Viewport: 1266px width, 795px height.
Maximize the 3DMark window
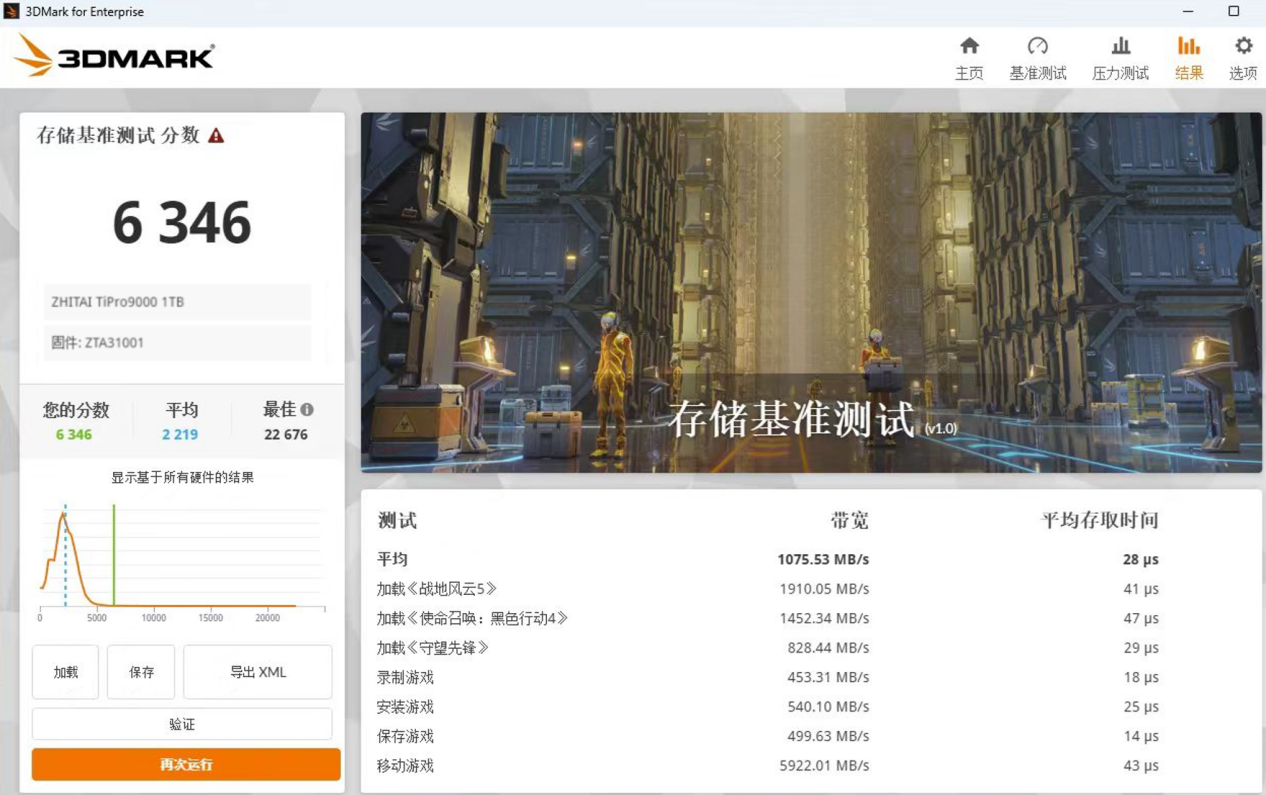click(x=1234, y=11)
